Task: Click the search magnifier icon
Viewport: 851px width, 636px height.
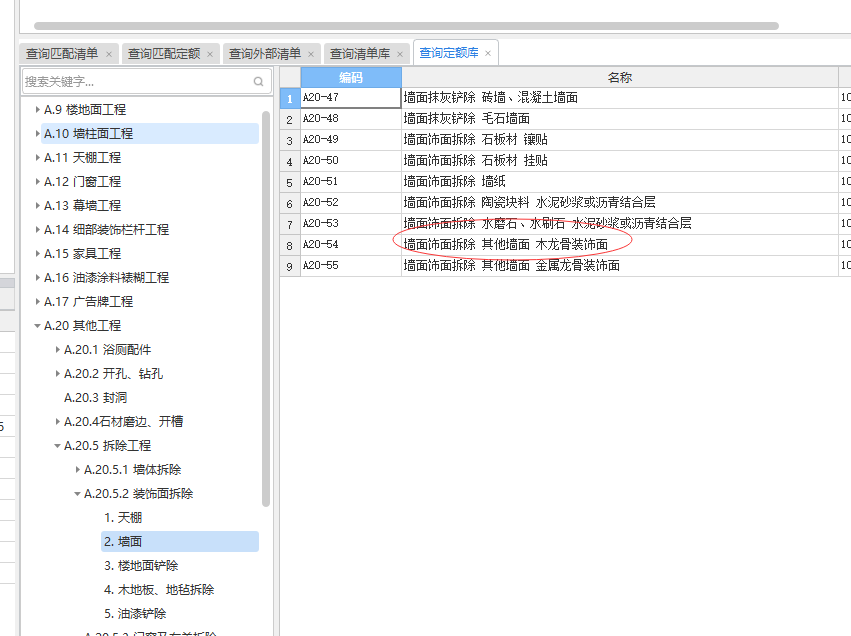Action: tap(258, 81)
